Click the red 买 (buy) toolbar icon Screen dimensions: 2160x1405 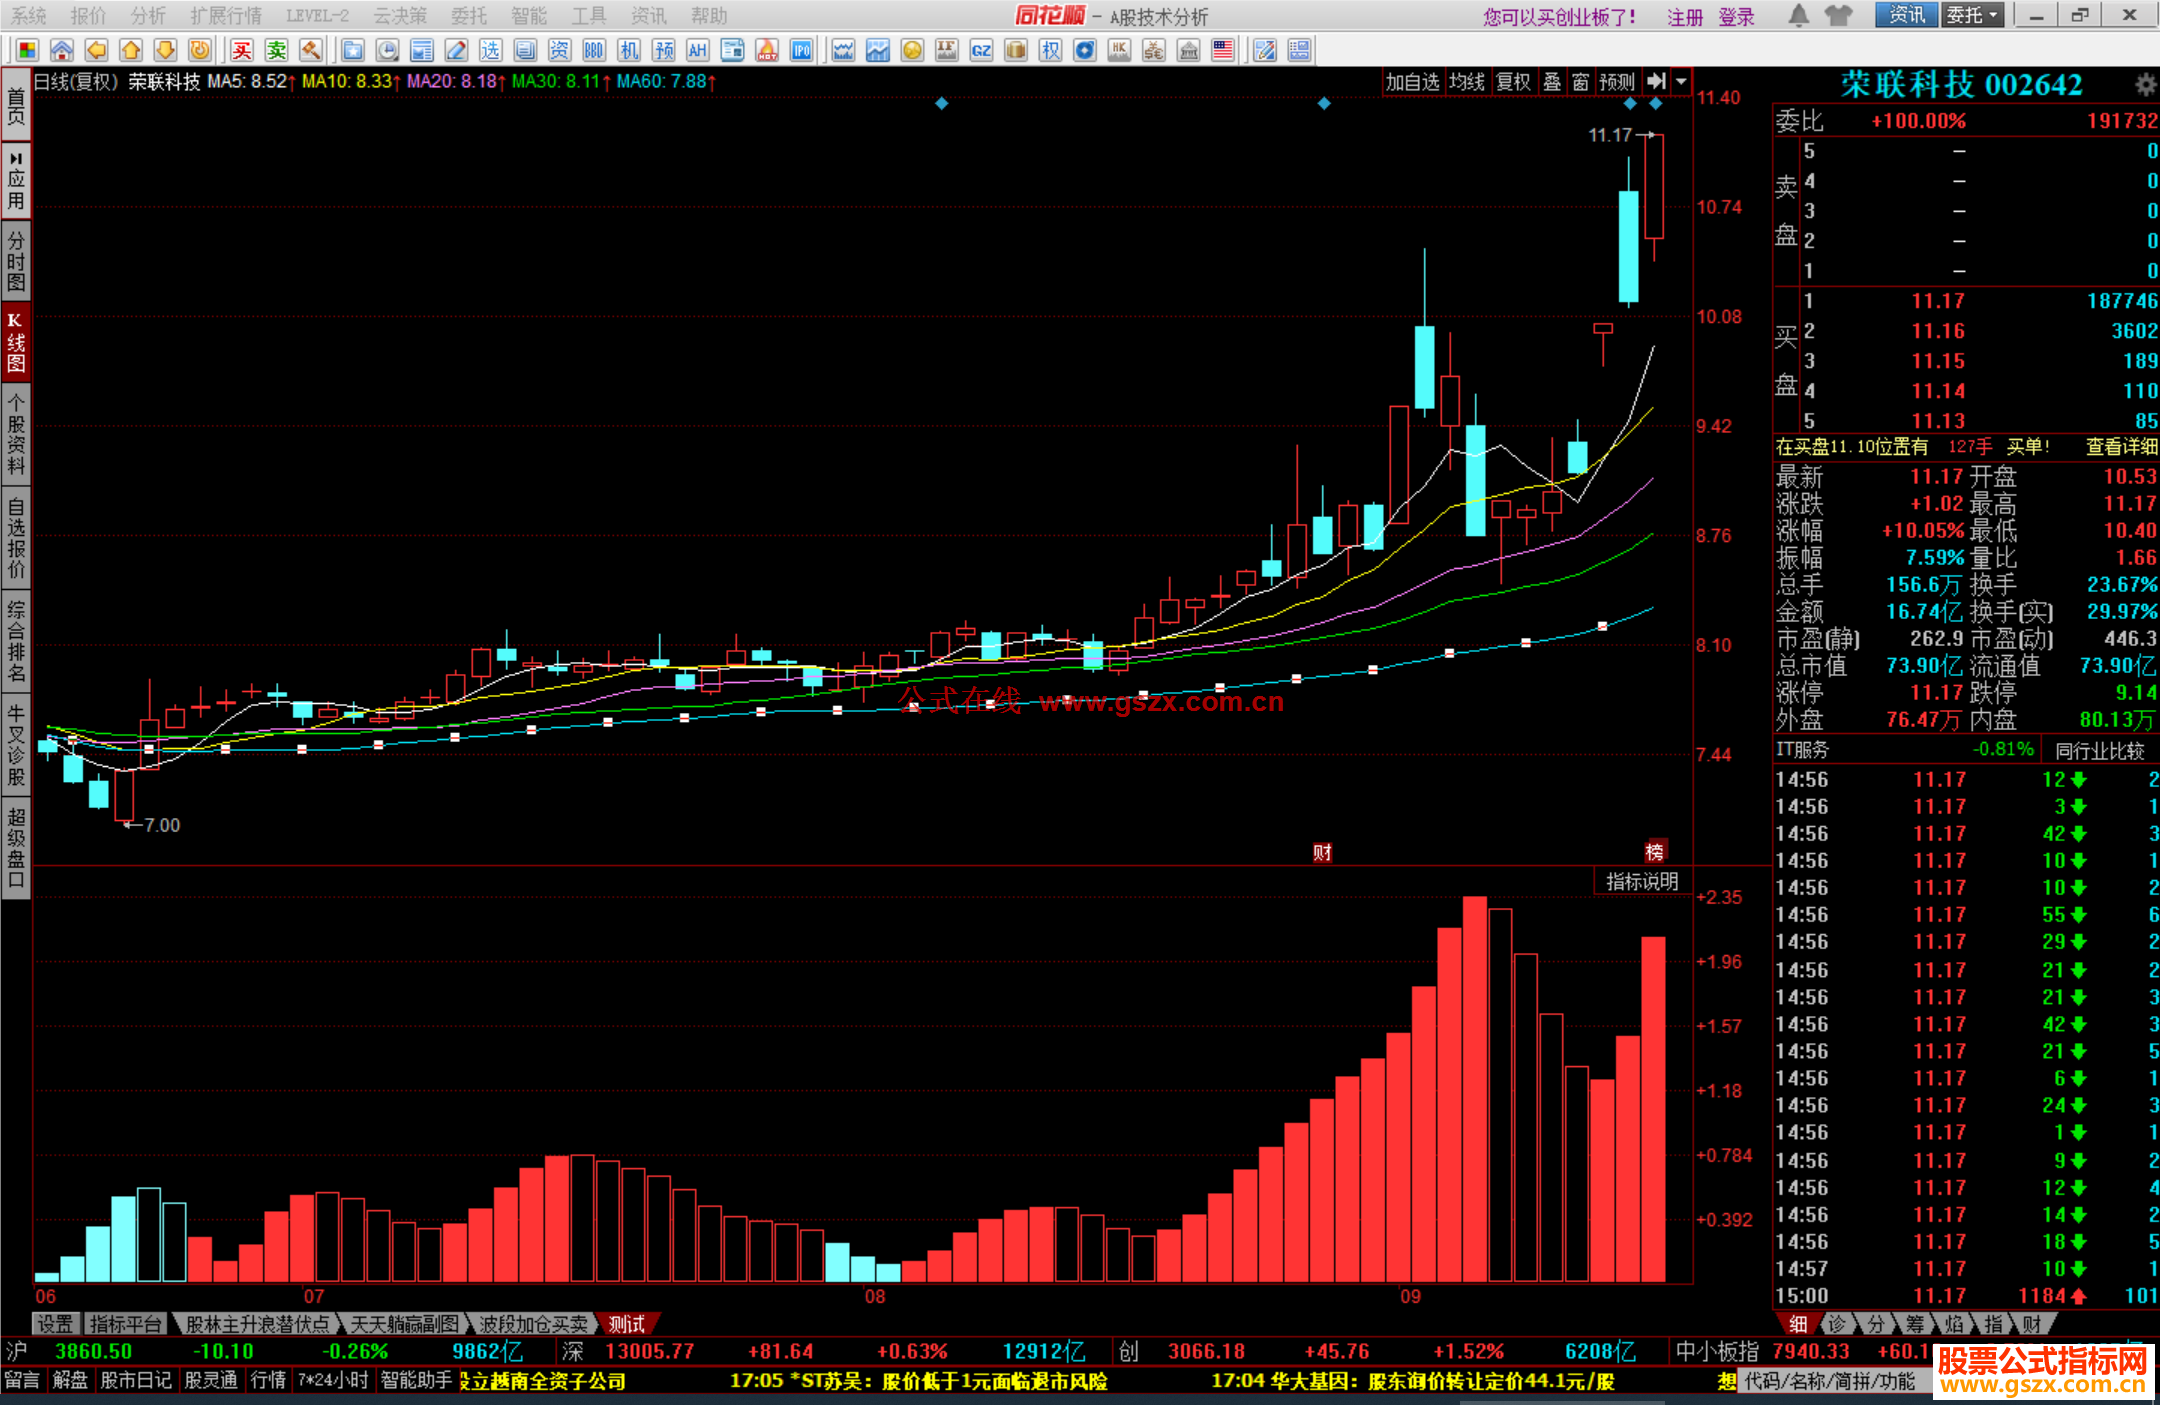click(242, 50)
